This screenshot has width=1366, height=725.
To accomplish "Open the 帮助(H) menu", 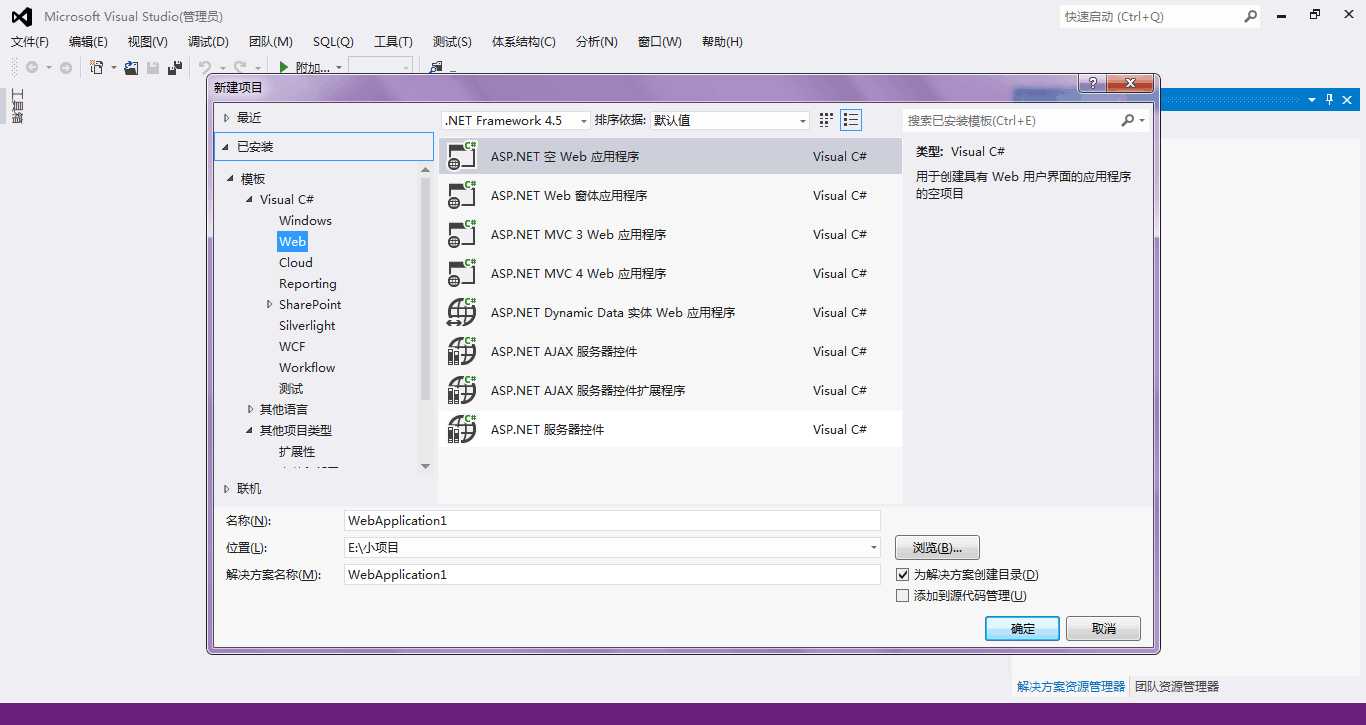I will [x=722, y=42].
